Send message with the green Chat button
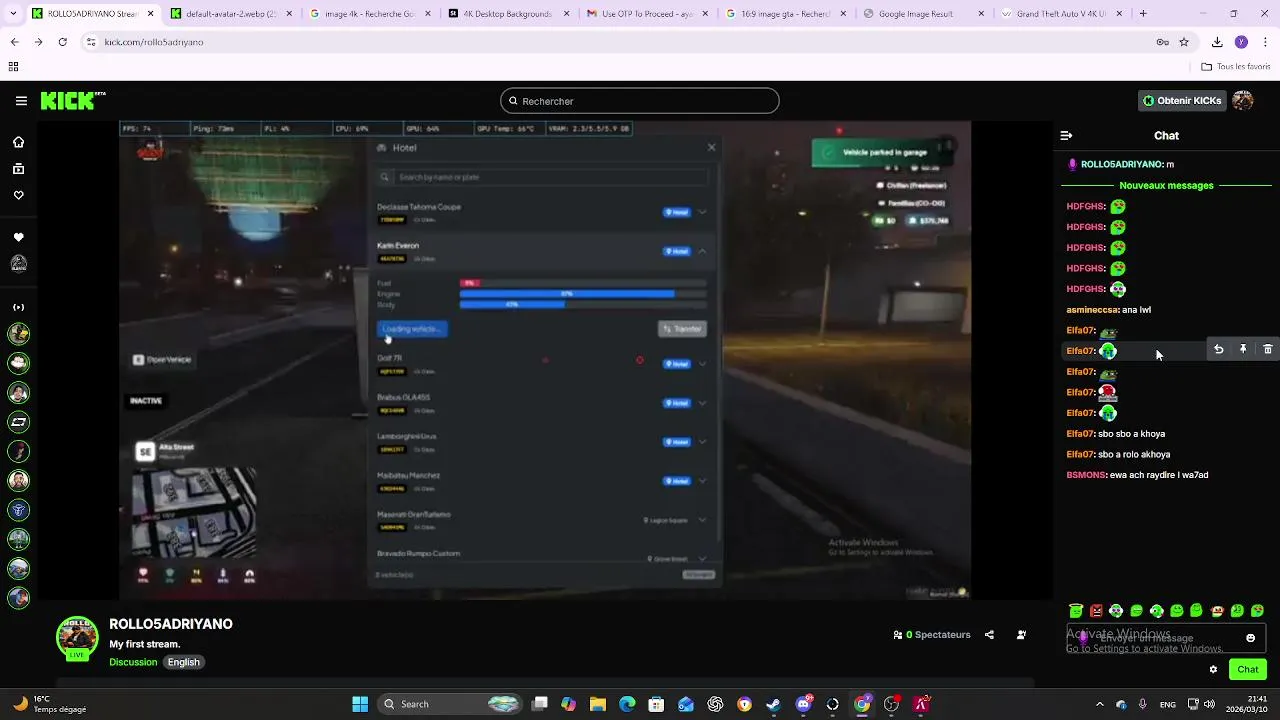The width and height of the screenshot is (1280, 720). [x=1248, y=669]
